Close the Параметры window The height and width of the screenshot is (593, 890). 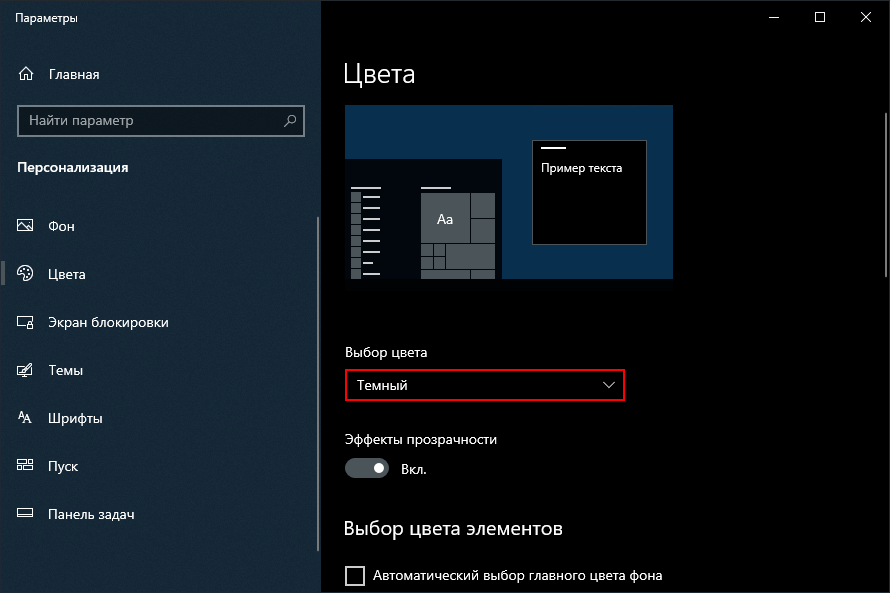tap(866, 18)
